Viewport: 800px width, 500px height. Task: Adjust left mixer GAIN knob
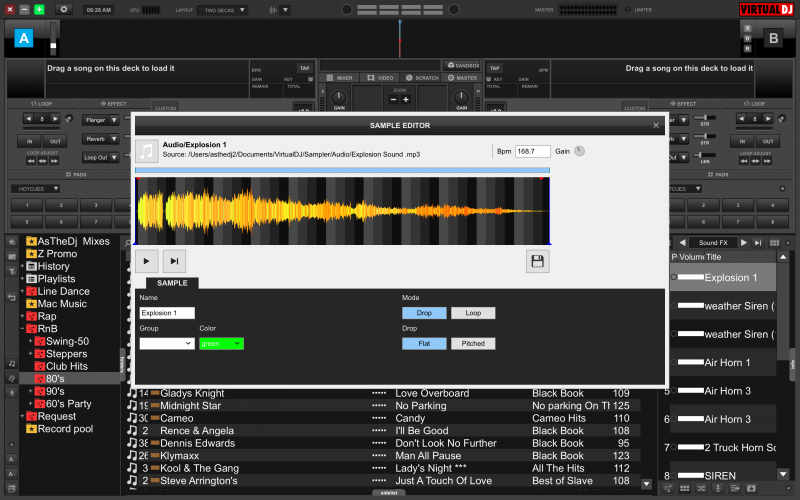click(339, 97)
